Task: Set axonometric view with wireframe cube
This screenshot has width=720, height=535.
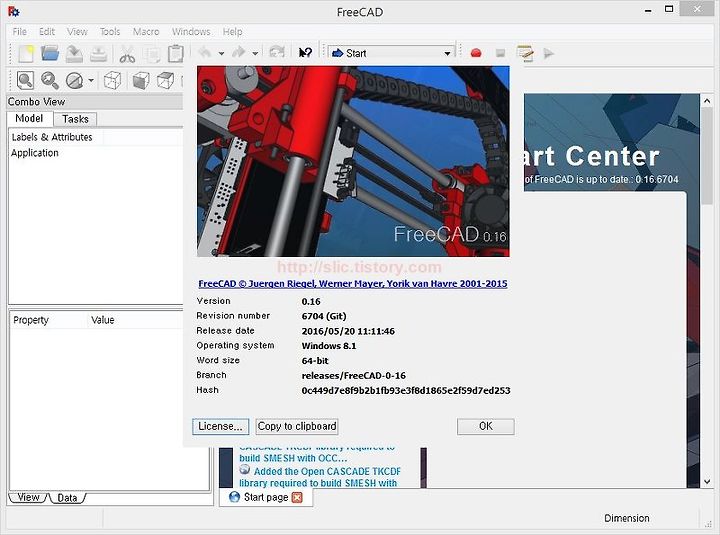Action: (112, 80)
